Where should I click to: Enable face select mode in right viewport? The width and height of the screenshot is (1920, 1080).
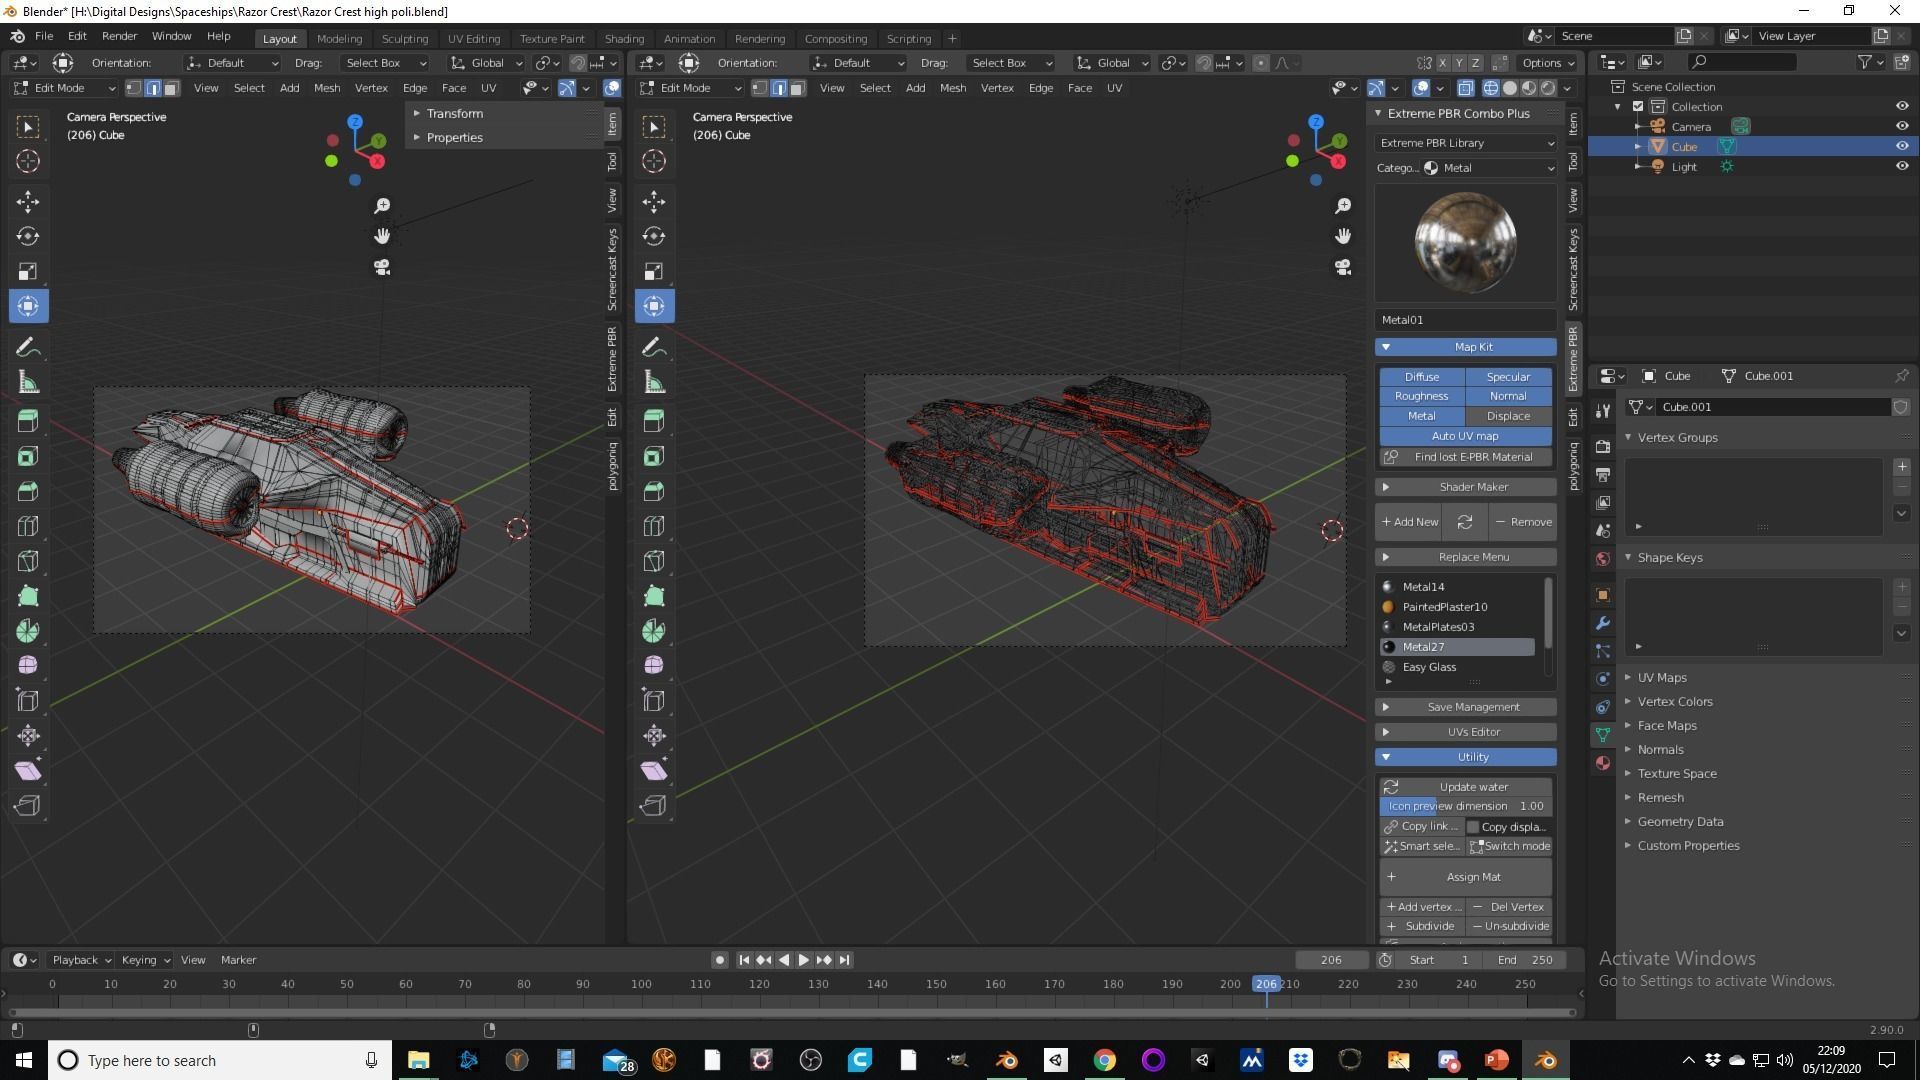point(797,88)
